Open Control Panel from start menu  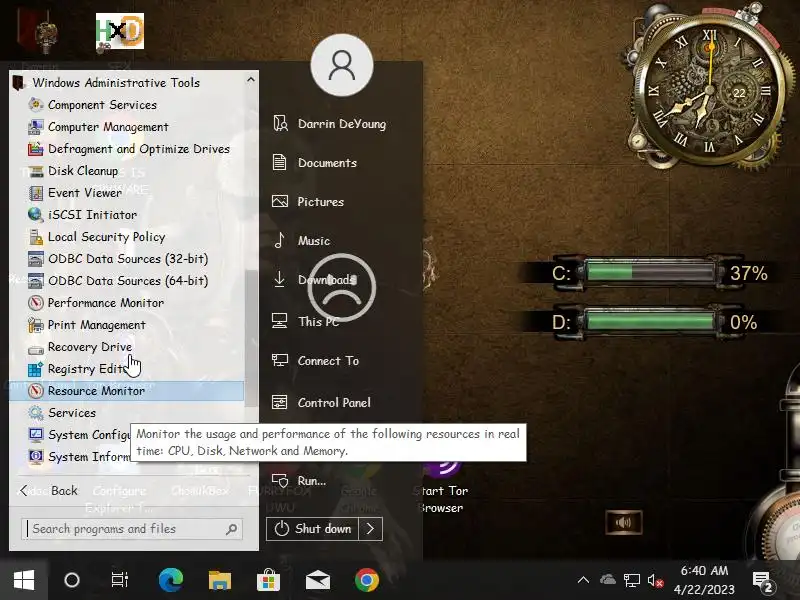(321, 403)
